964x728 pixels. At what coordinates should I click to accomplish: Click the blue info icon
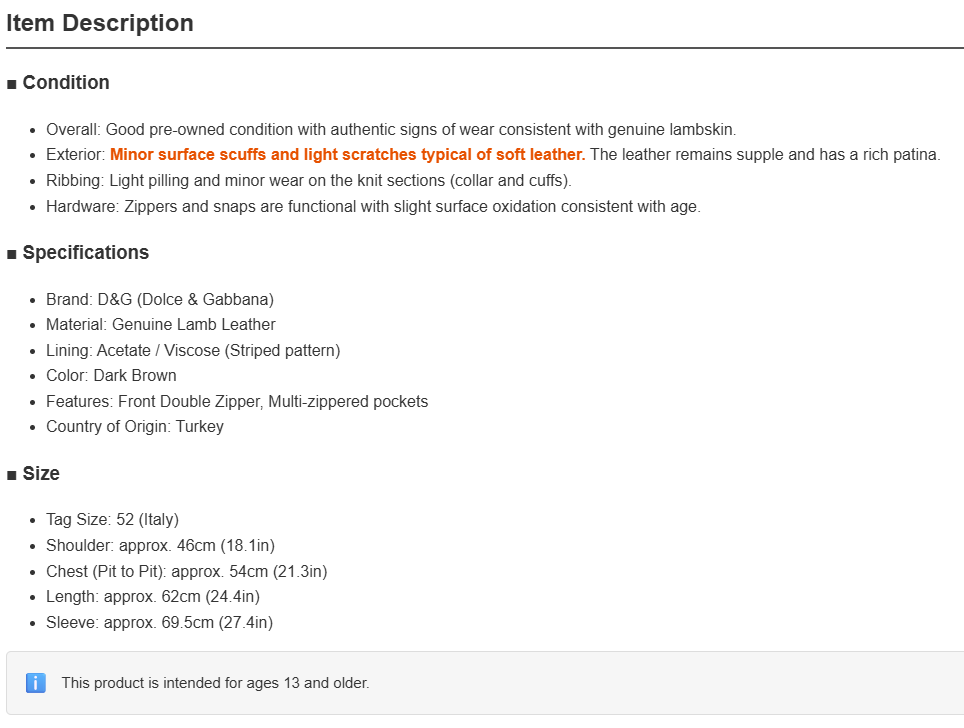tap(36, 682)
